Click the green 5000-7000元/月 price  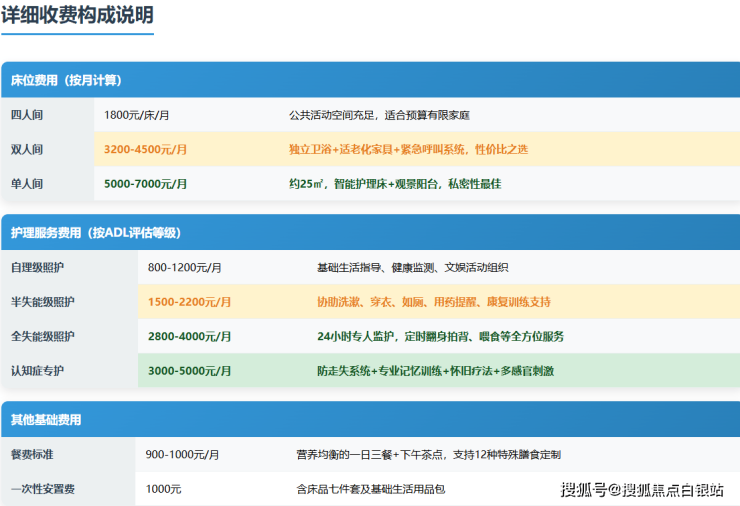145,184
